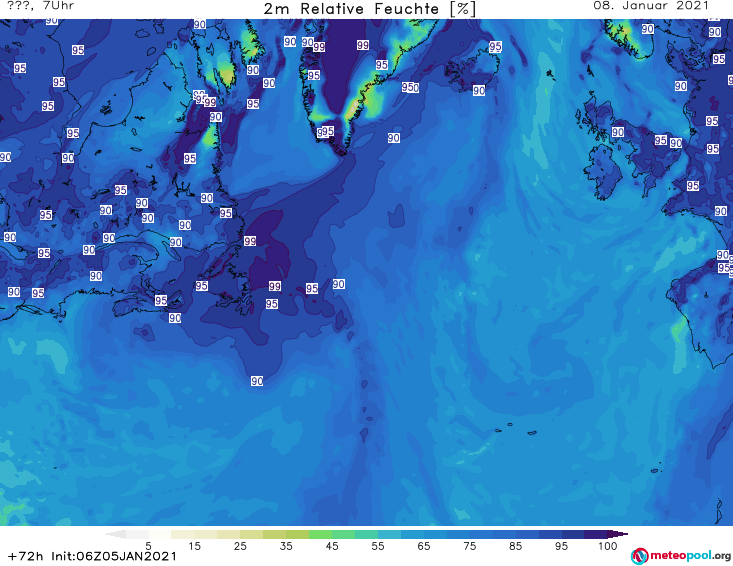Screen dimensions: 733x566
Task: Click the legend value 25
Action: pyautogui.click(x=240, y=546)
